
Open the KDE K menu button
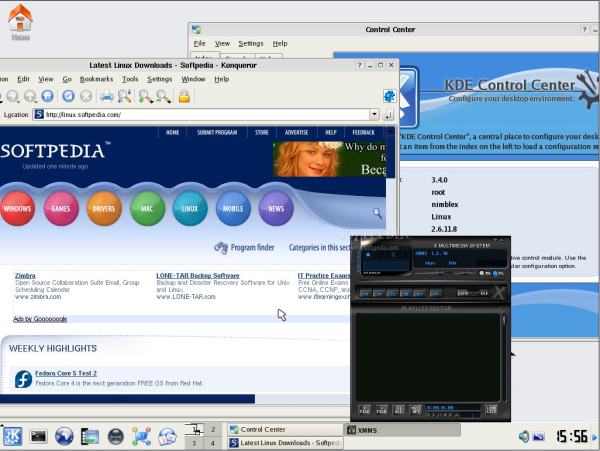[13, 436]
